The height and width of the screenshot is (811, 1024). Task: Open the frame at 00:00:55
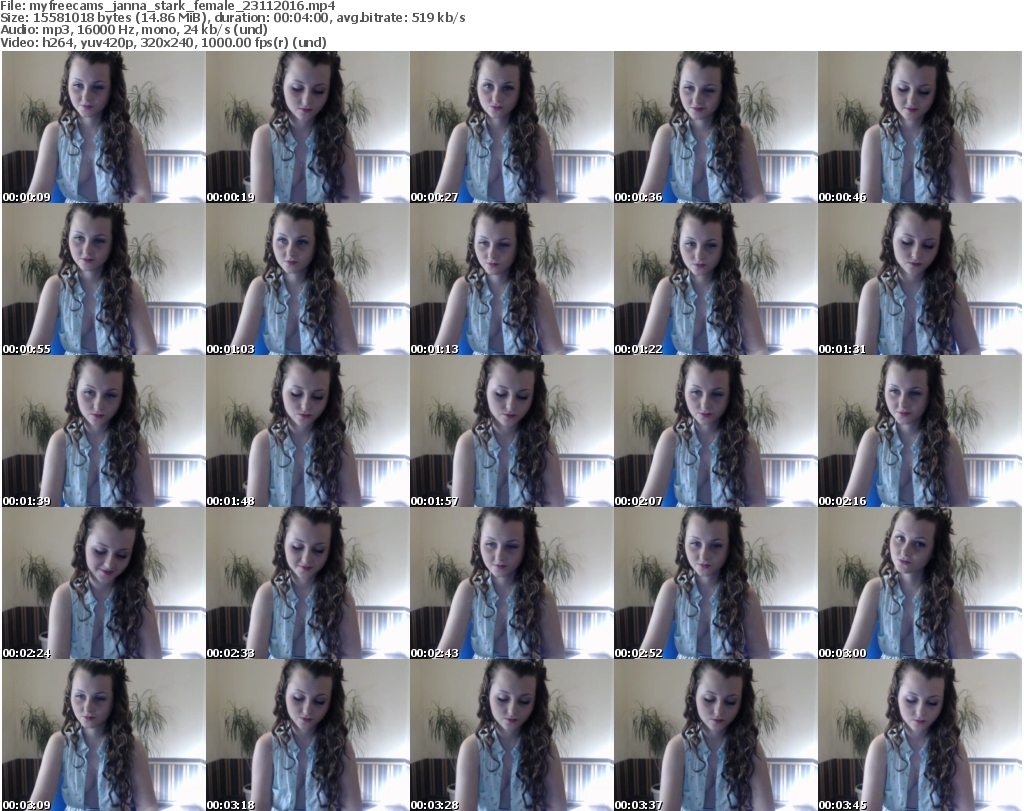(103, 279)
